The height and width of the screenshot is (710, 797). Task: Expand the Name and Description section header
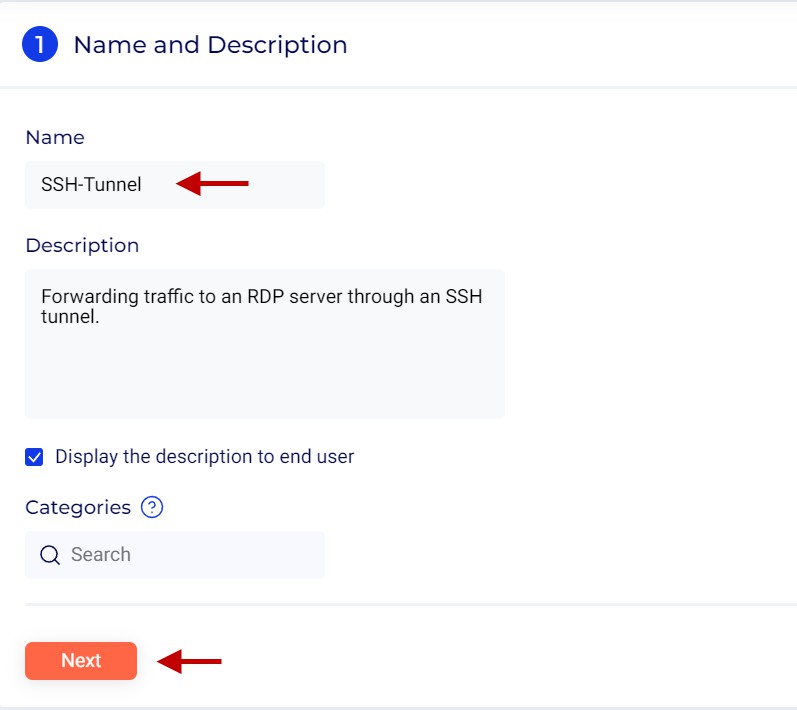point(210,45)
